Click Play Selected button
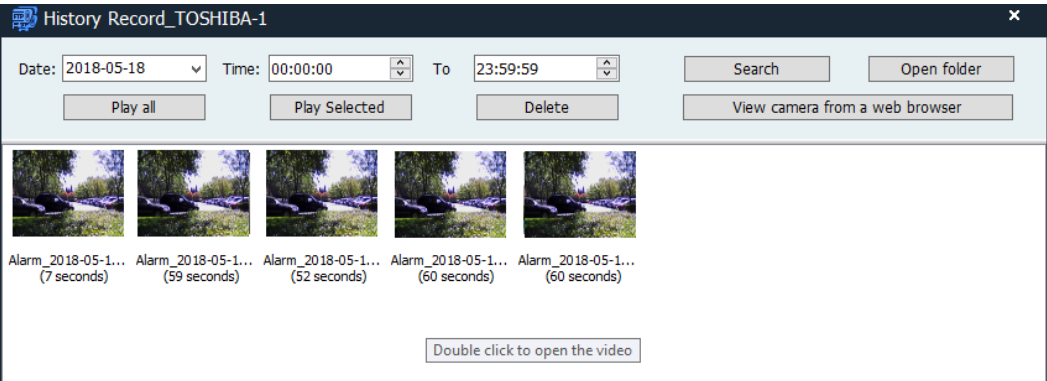Screen dimensions: 1047x381 [341, 107]
